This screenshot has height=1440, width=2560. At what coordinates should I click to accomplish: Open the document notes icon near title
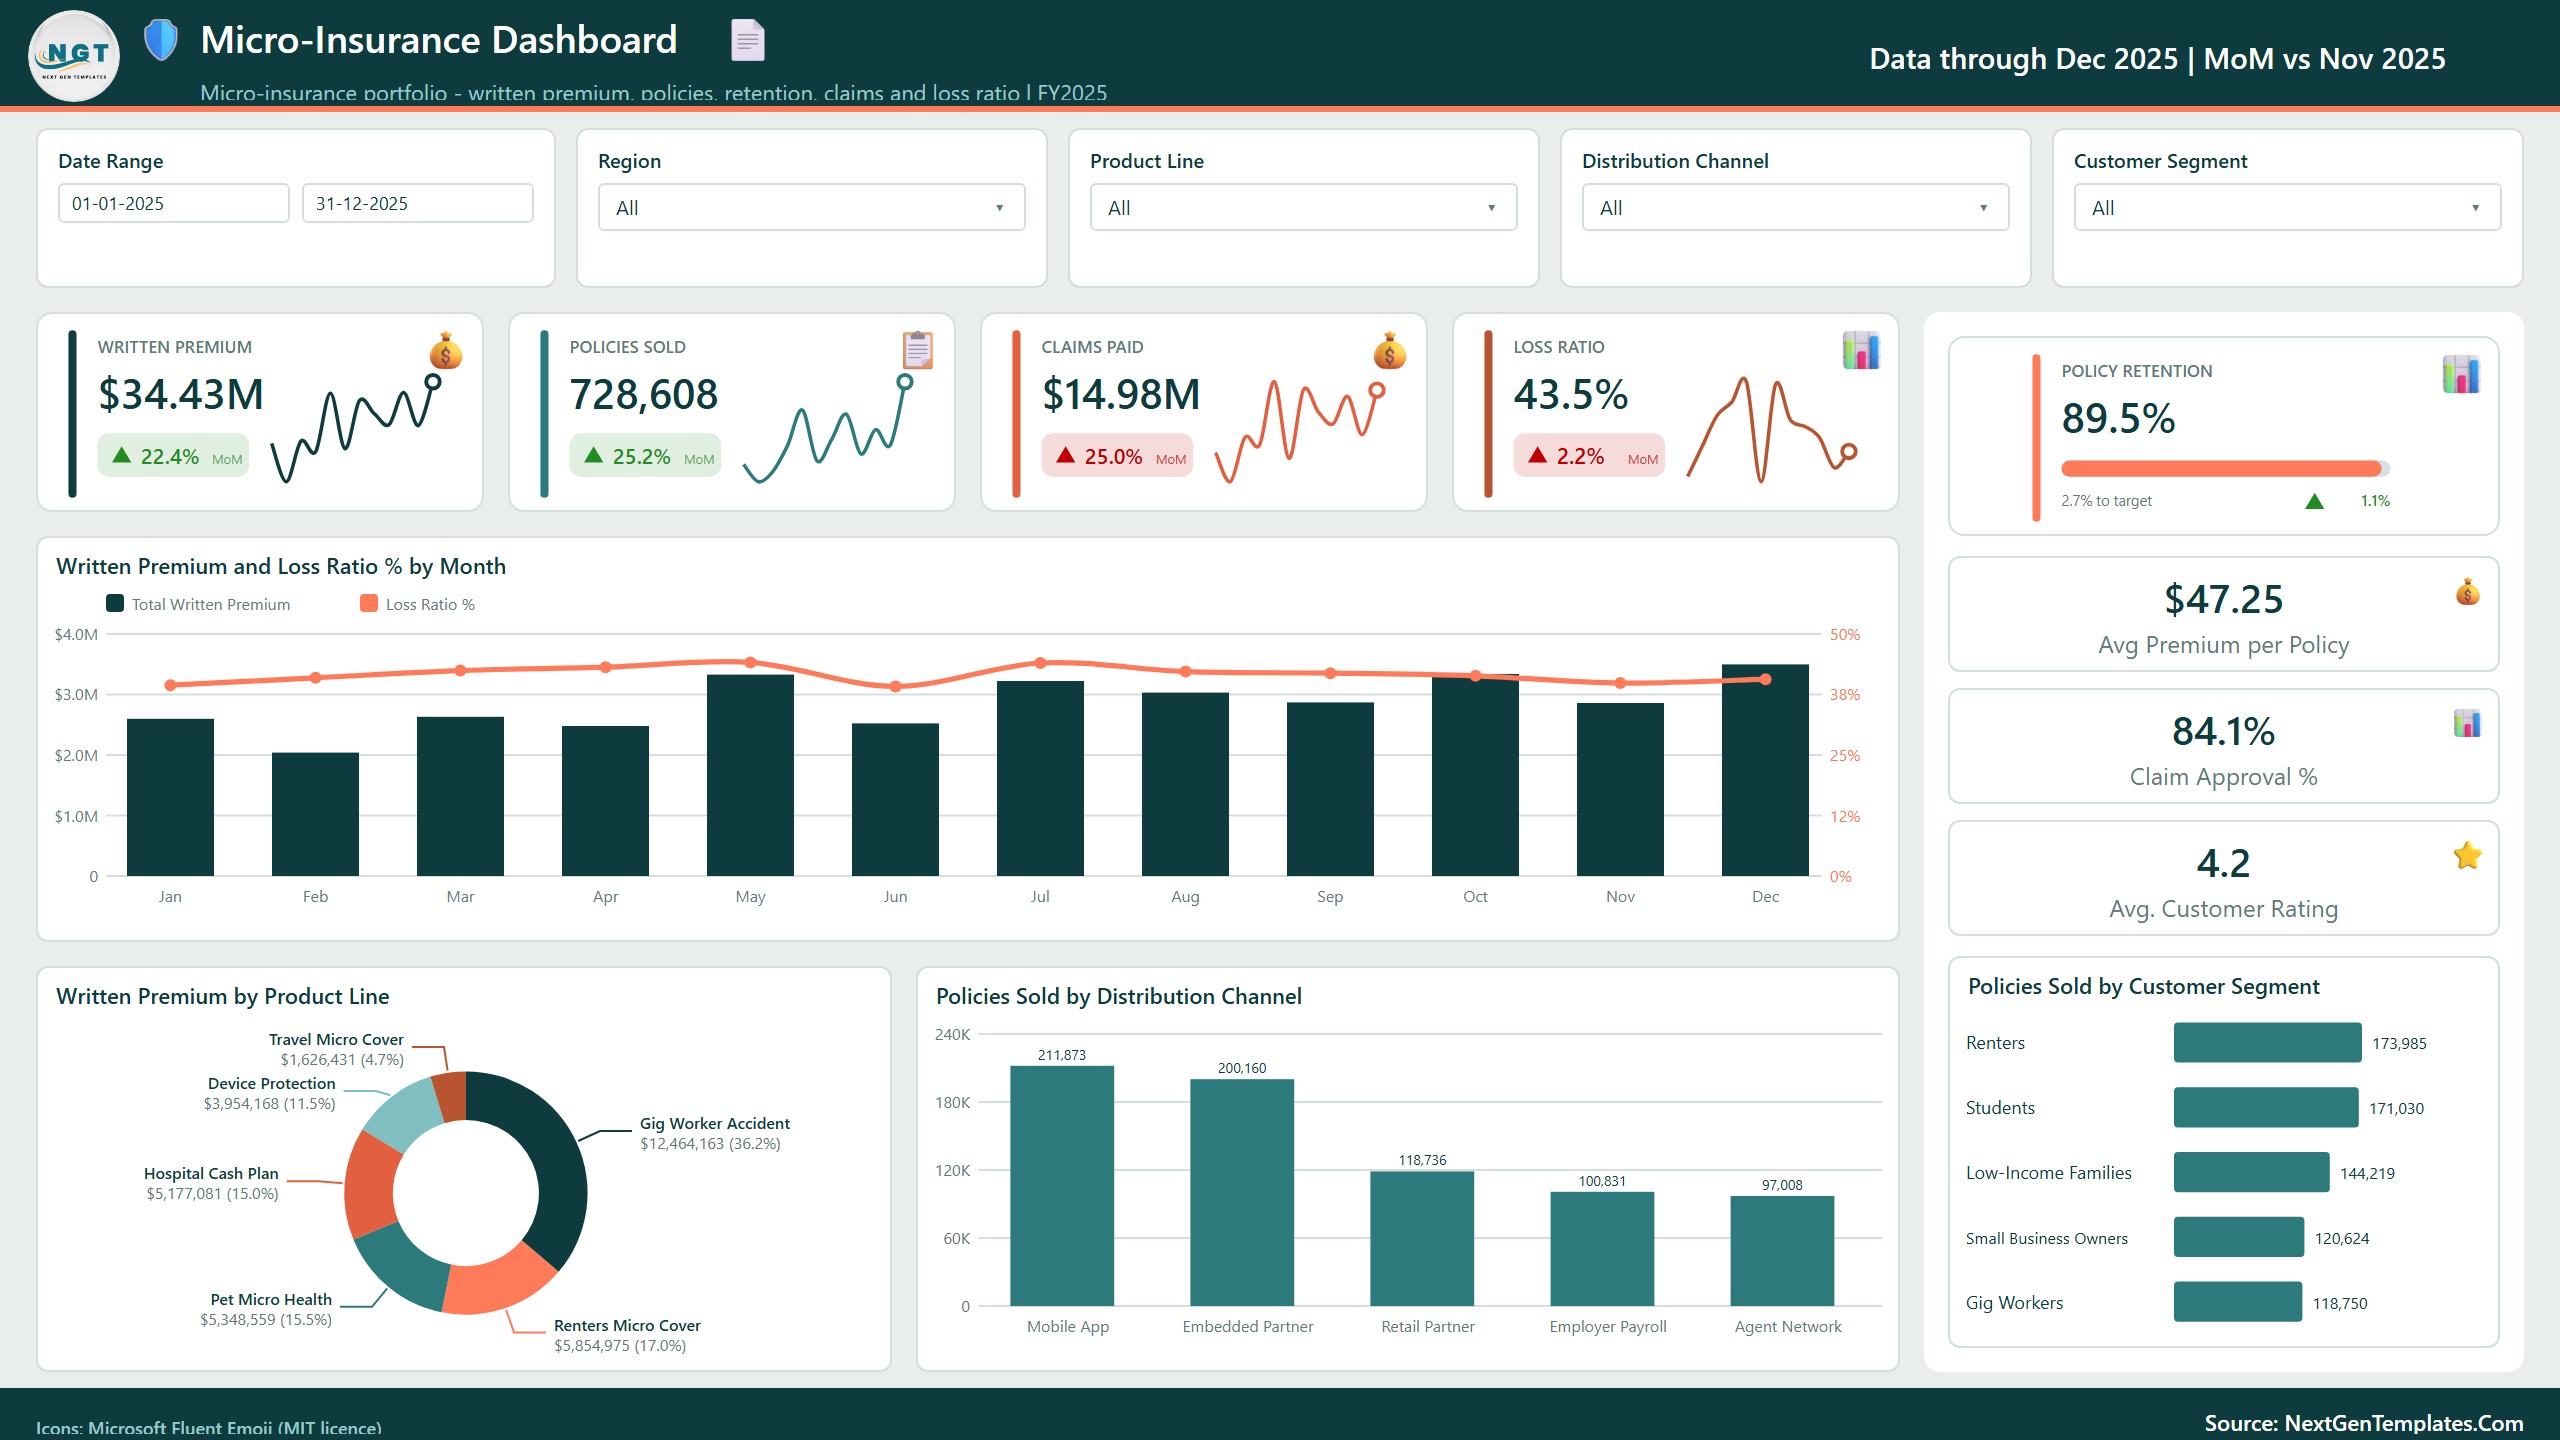click(747, 41)
